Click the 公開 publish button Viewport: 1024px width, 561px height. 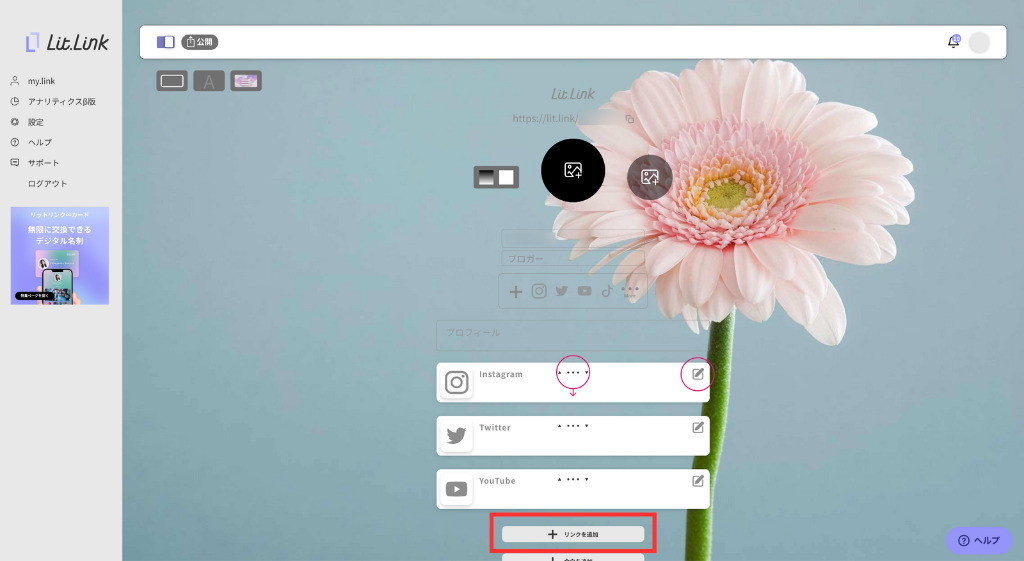199,42
